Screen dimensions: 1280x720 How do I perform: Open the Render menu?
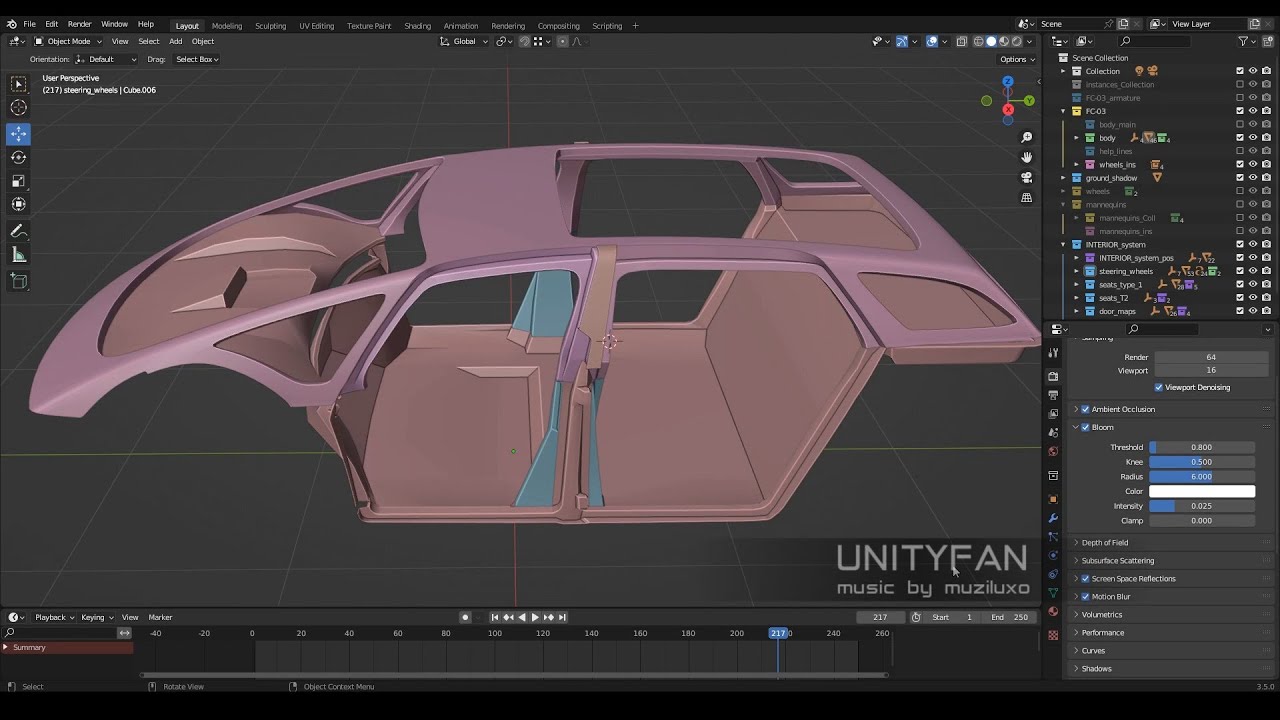[x=80, y=24]
